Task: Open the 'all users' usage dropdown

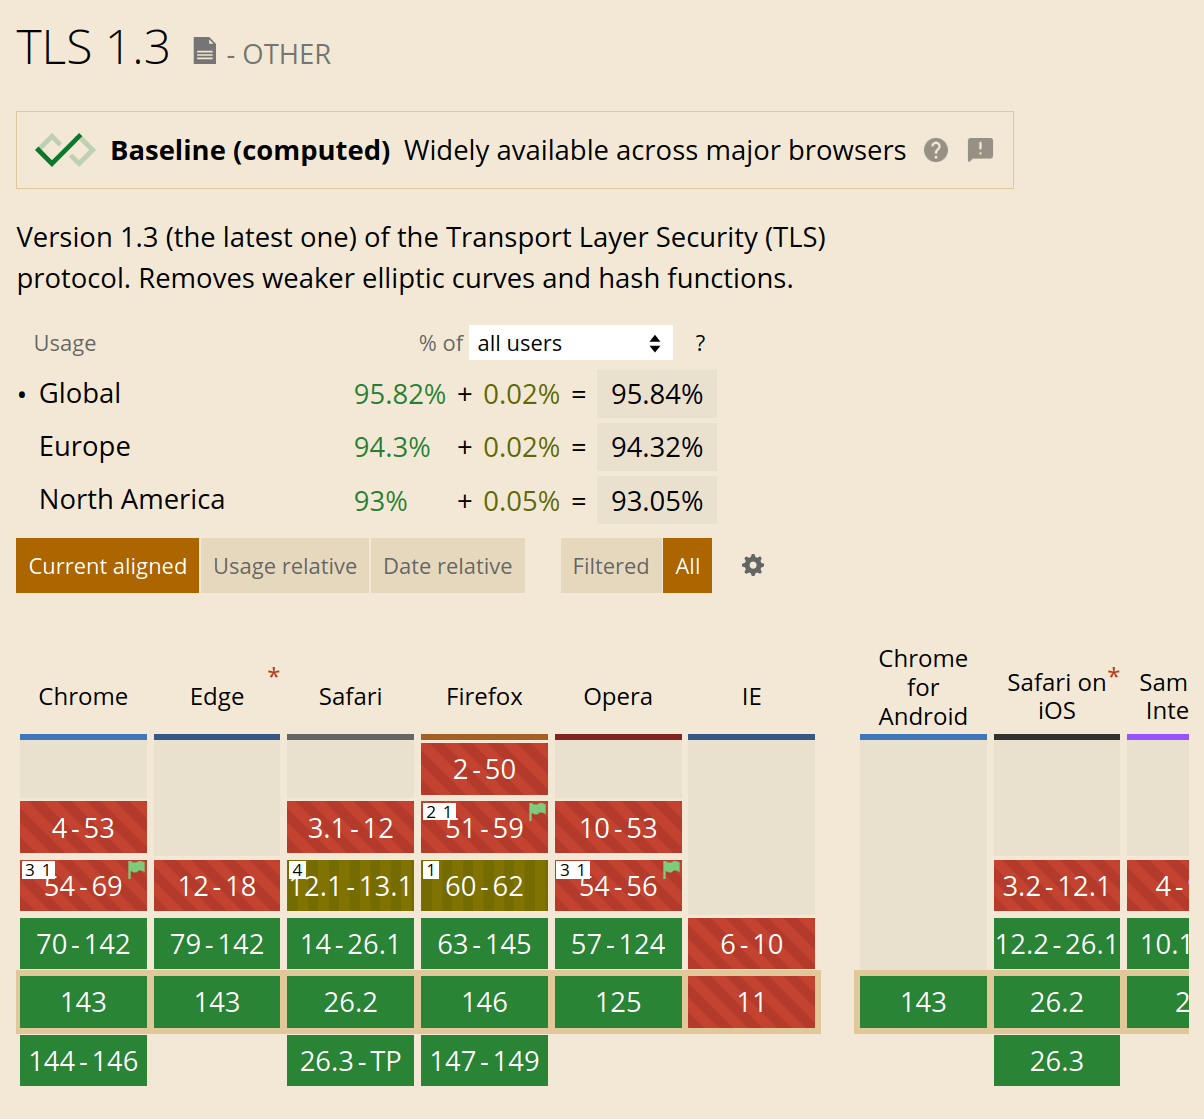Action: (x=570, y=343)
